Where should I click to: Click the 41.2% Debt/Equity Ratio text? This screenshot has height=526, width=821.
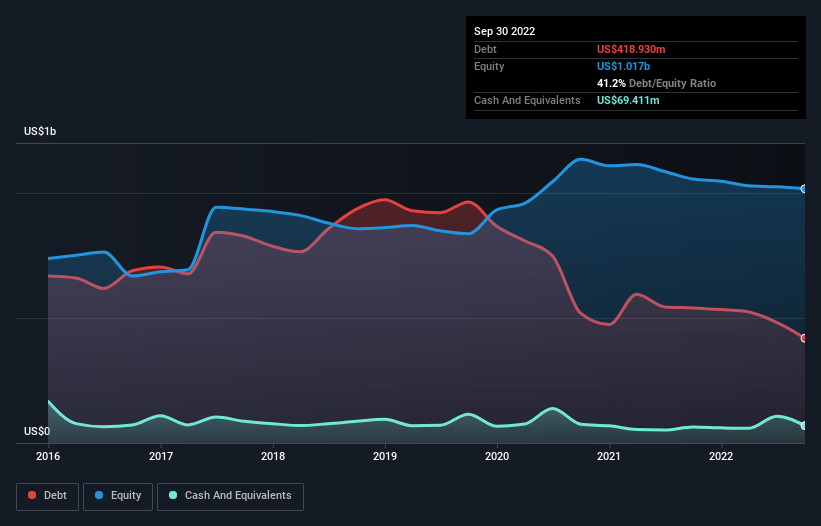[x=656, y=83]
